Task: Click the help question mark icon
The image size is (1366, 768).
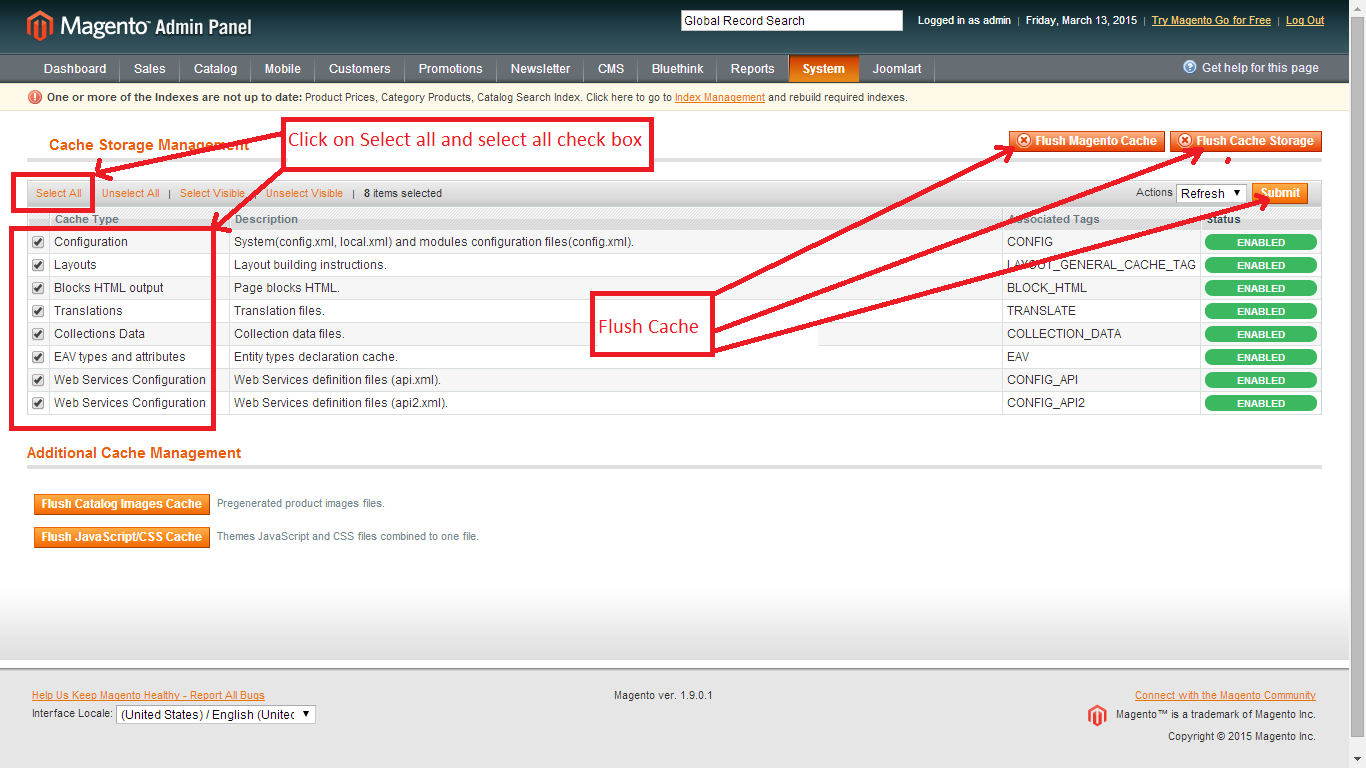Action: [1190, 67]
